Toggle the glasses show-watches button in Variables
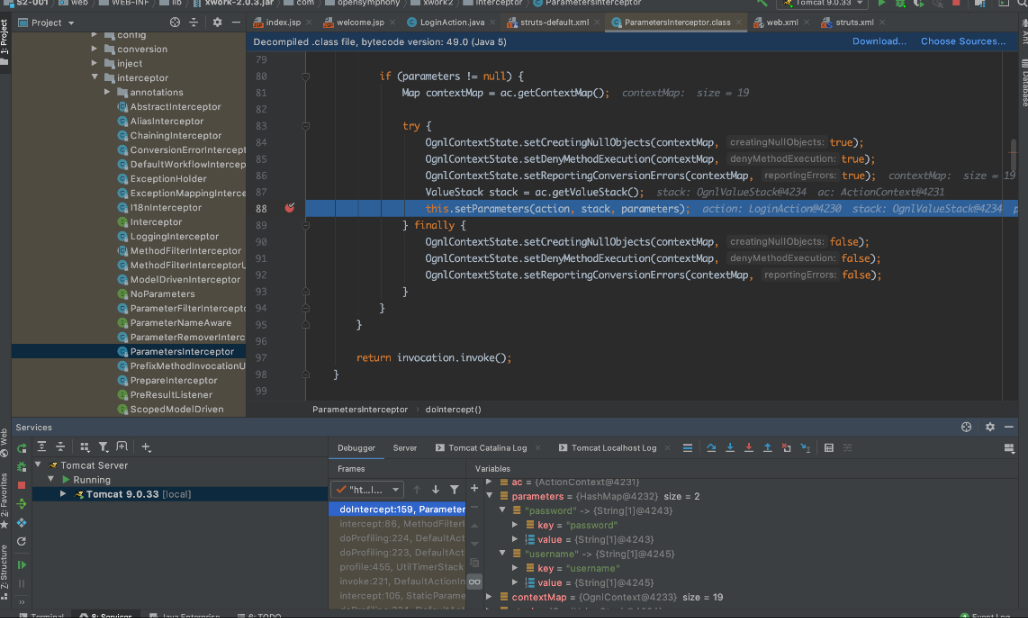Viewport: 1028px width, 618px height. pyautogui.click(x=474, y=581)
